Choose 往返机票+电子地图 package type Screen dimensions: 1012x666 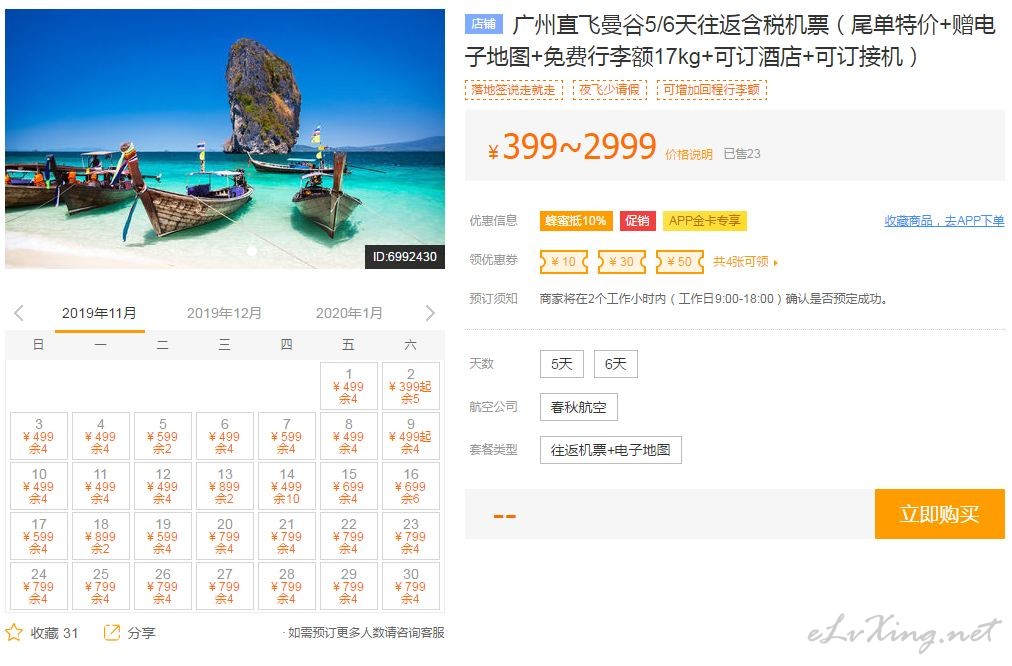click(x=611, y=450)
